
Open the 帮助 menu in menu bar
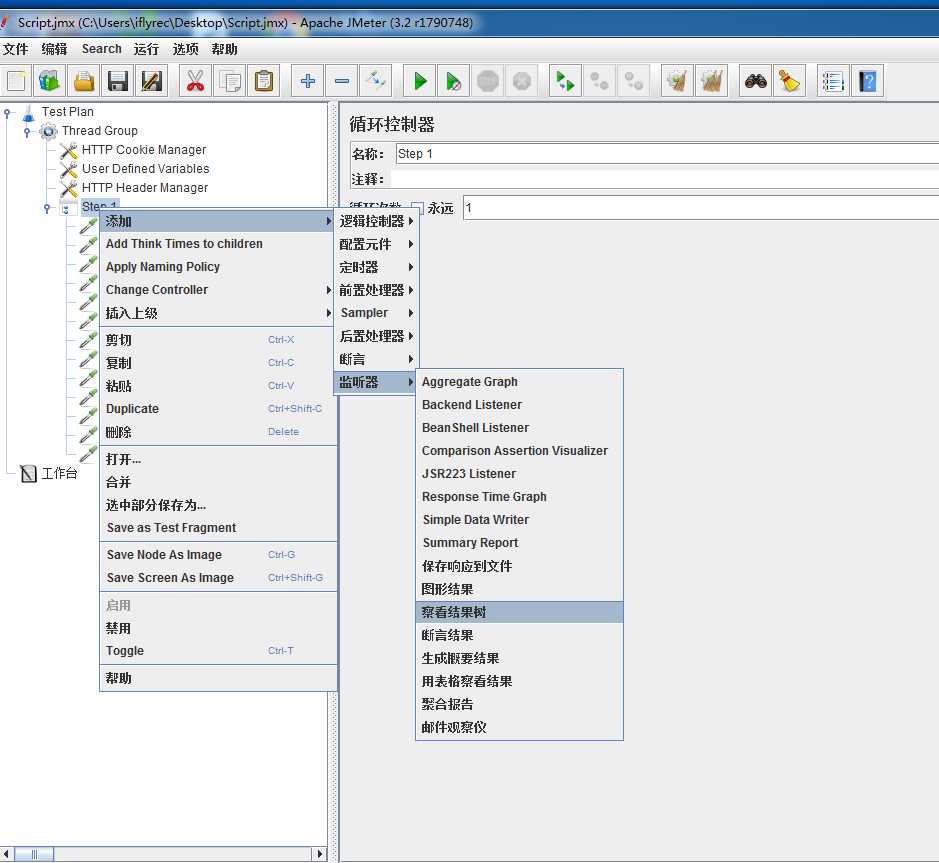point(225,49)
